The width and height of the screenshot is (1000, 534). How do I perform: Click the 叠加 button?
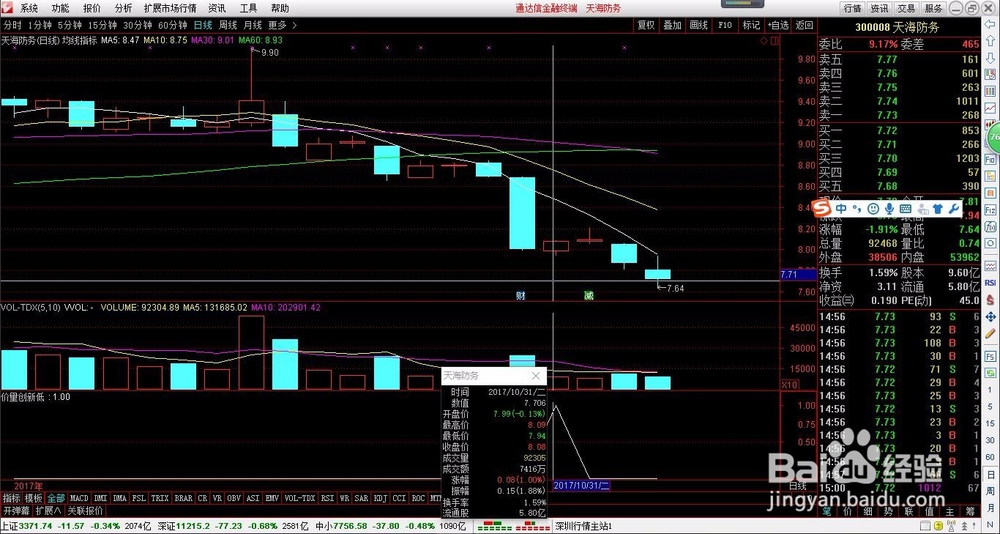click(672, 25)
